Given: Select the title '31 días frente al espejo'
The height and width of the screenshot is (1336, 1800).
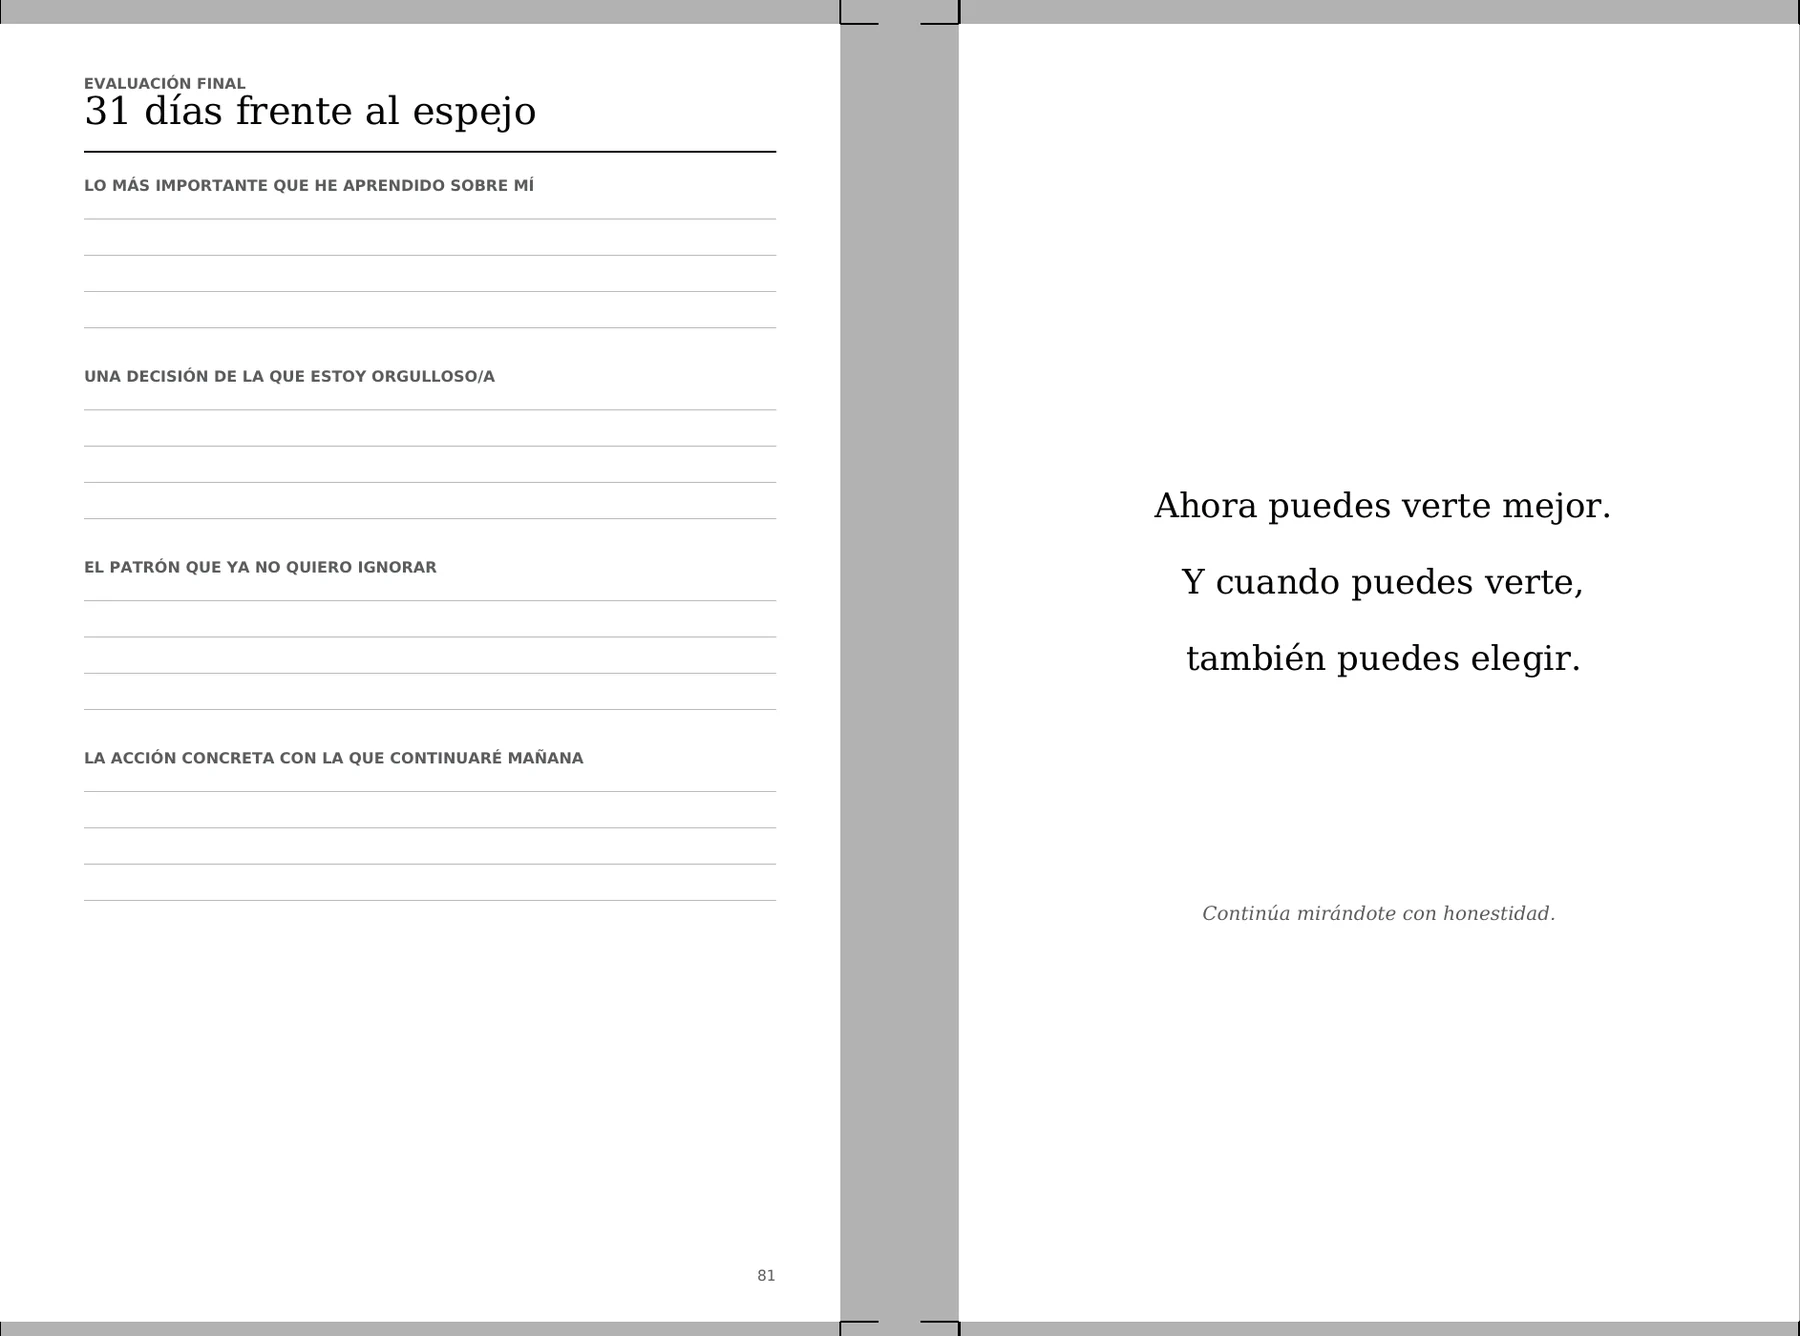Looking at the screenshot, I should pos(310,112).
